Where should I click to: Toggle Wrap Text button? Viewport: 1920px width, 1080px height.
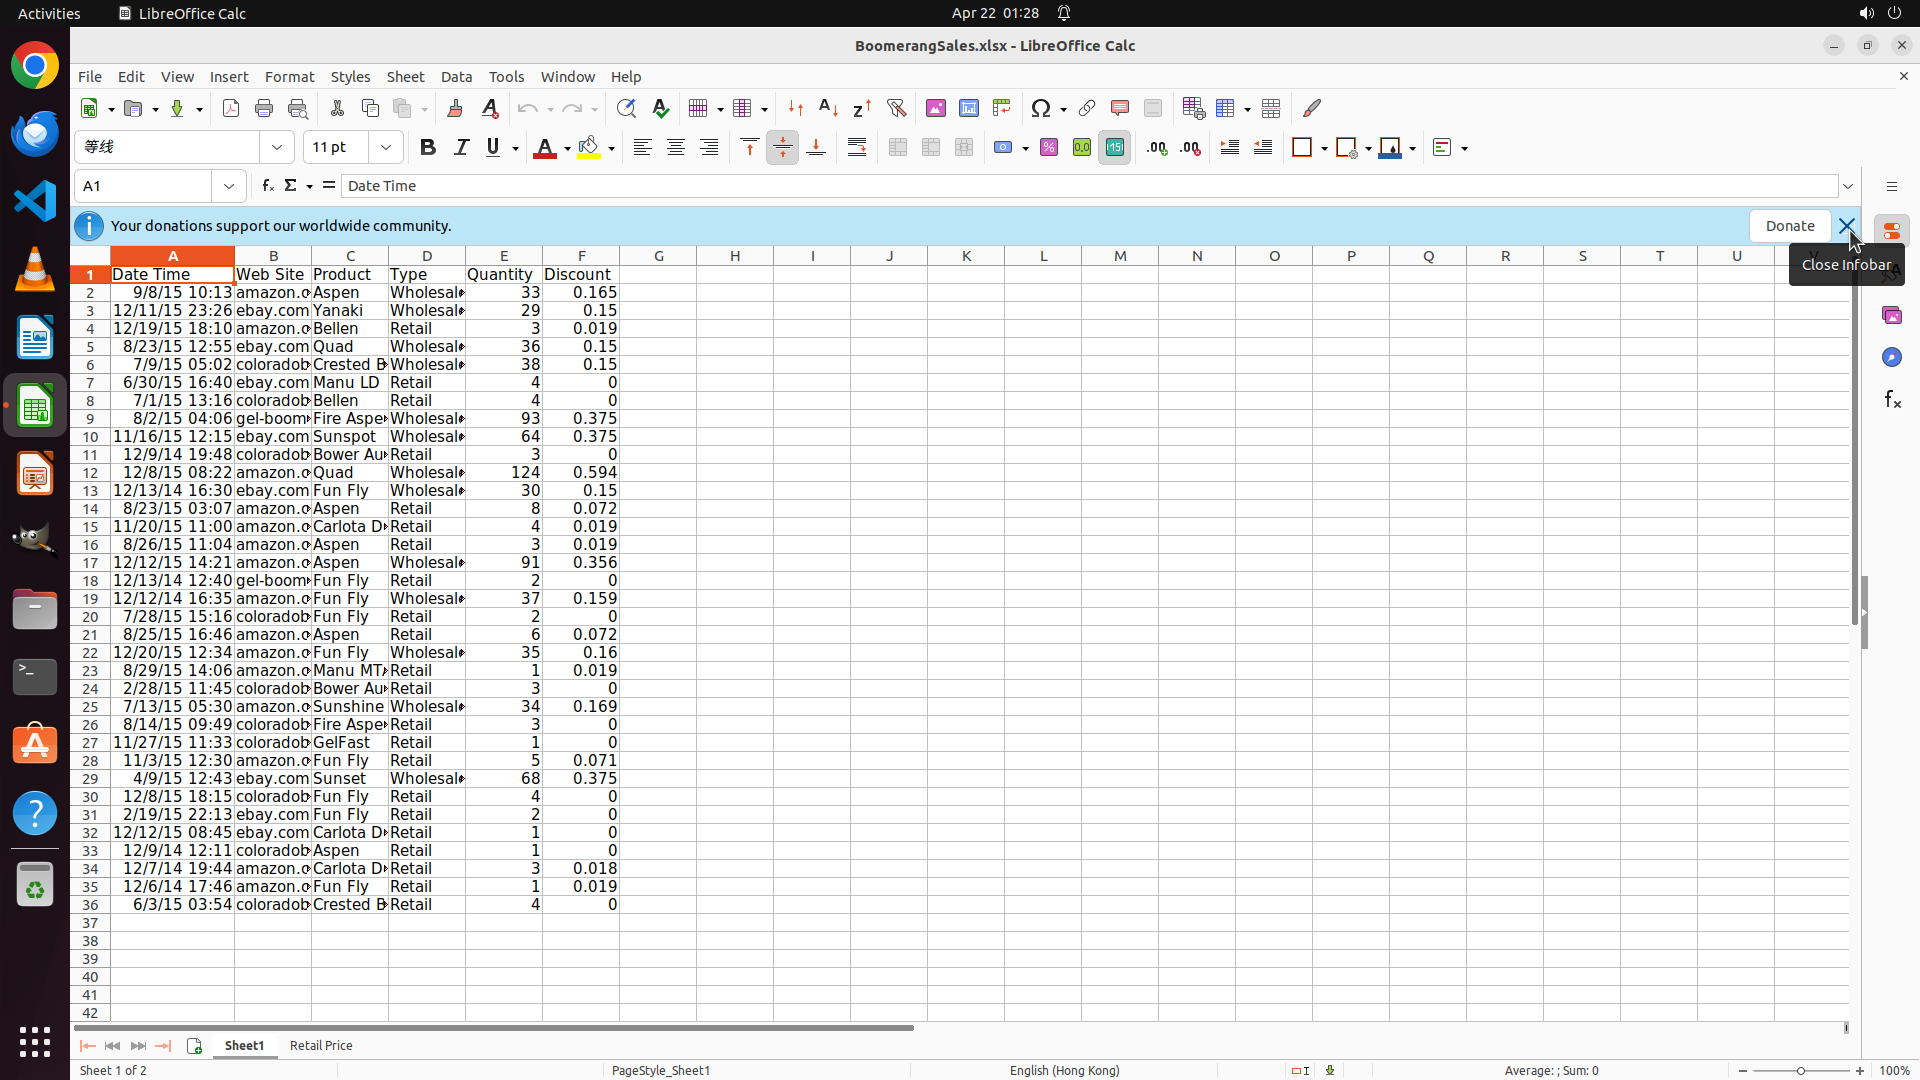click(857, 148)
